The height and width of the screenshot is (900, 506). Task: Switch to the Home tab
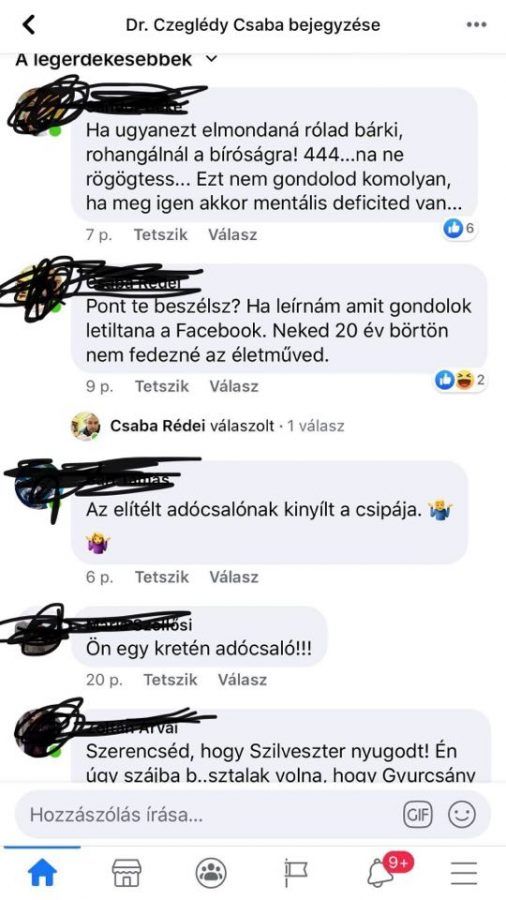coord(42,873)
